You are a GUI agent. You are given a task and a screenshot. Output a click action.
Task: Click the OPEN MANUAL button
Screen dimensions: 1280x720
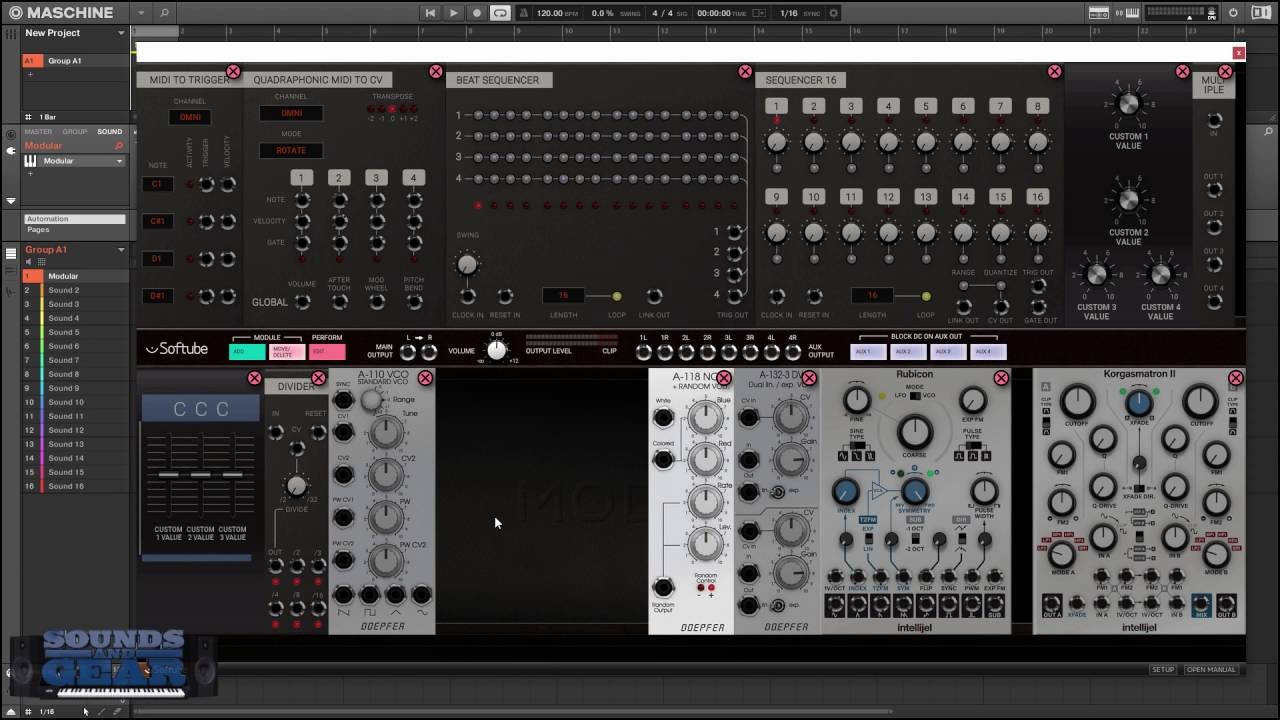click(x=1211, y=670)
